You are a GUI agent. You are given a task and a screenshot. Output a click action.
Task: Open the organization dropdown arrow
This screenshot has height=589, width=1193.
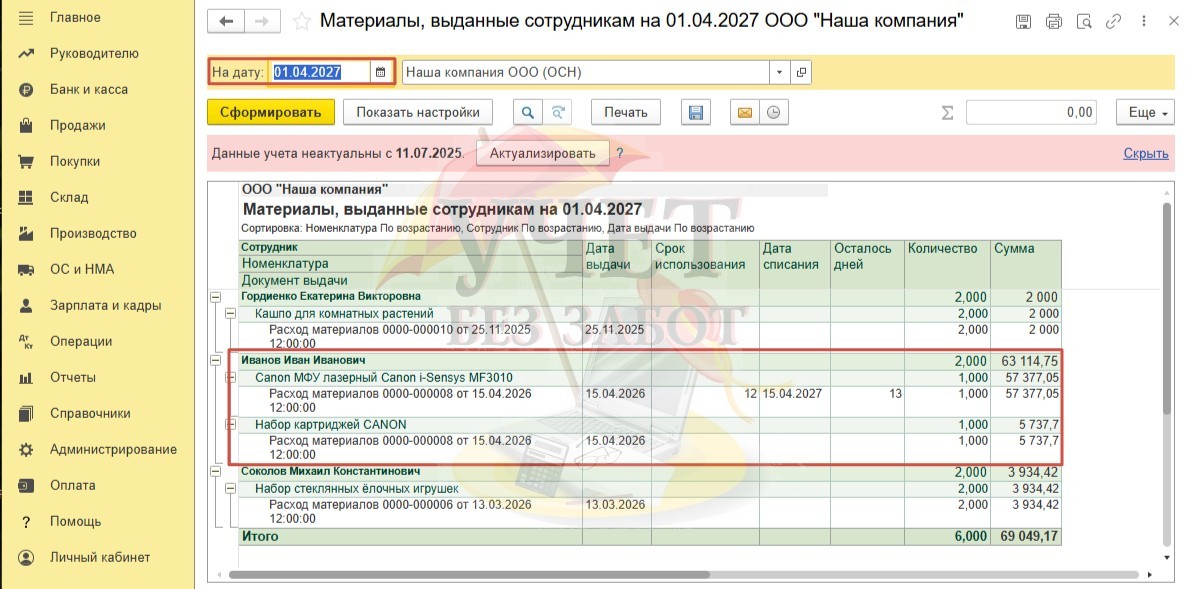779,72
